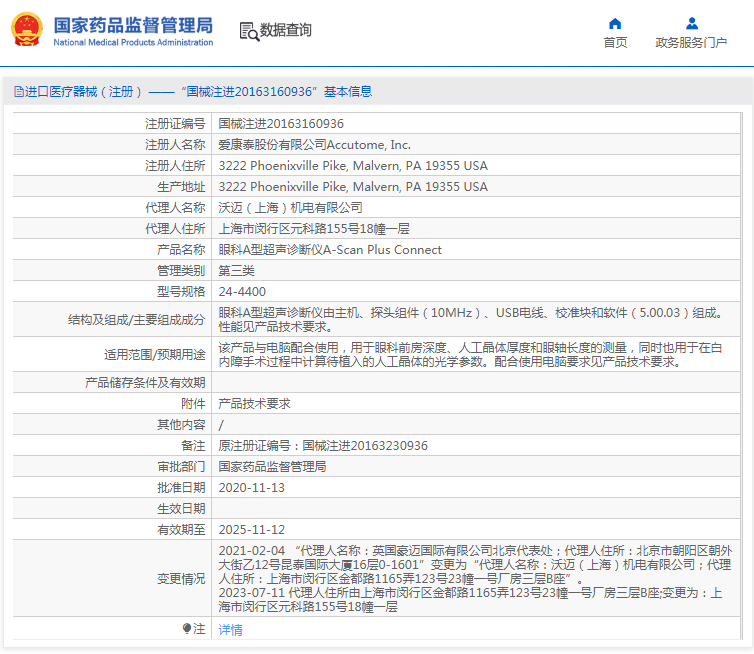Click 有效期至 row label
This screenshot has height=654, width=754.
[x=181, y=530]
